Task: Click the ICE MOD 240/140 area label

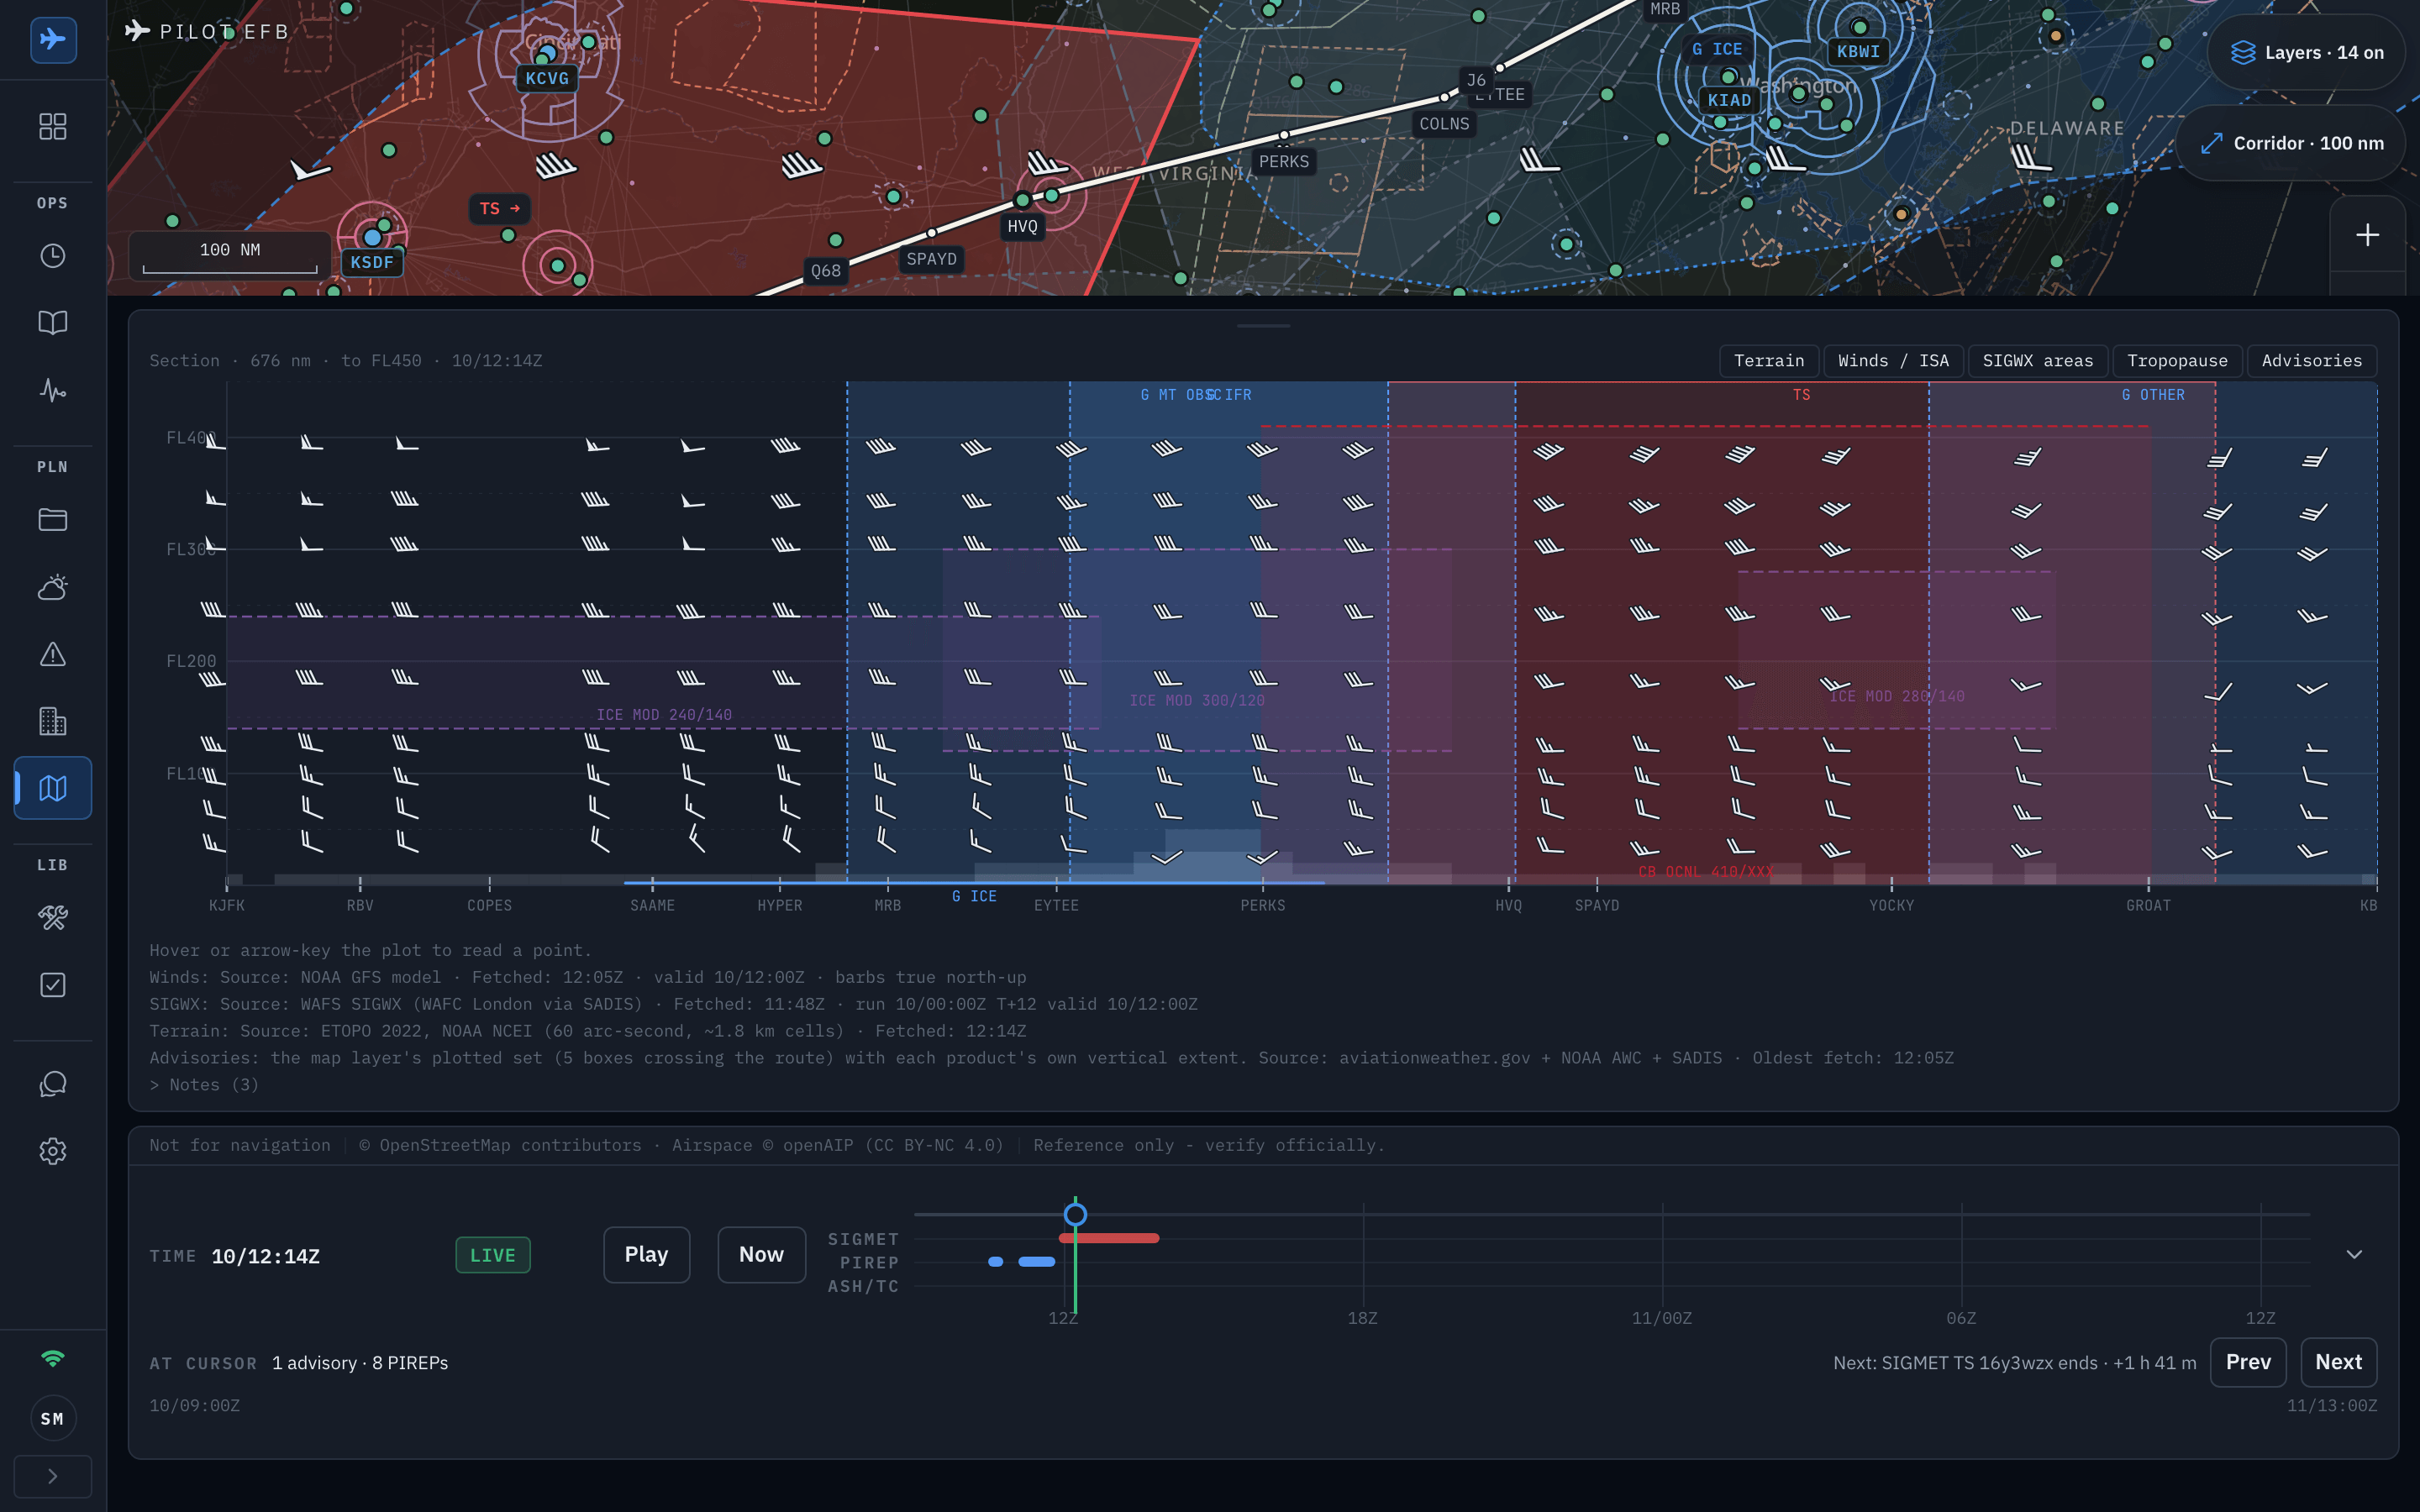Action: click(x=664, y=715)
